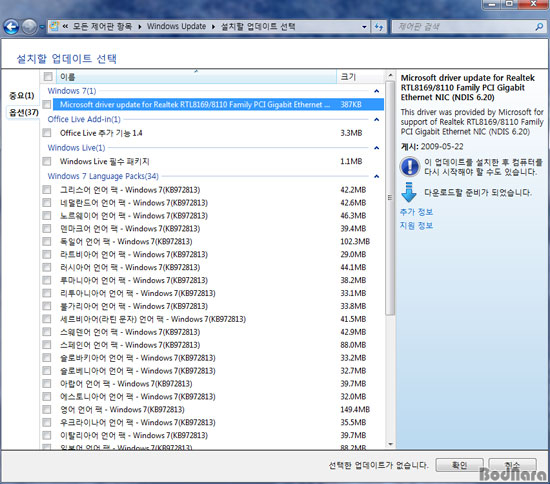
Task: Select the 세르비아어(라틴 문자) 언어 팩 row
Action: click(x=153, y=319)
